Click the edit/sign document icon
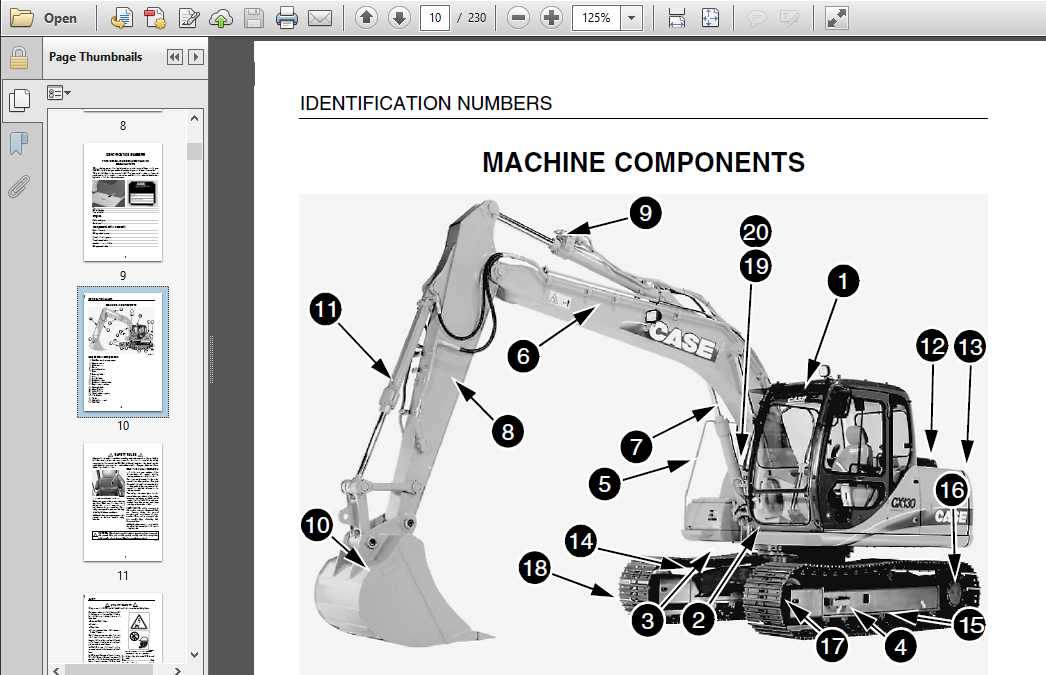The width and height of the screenshot is (1046, 675). (x=189, y=18)
